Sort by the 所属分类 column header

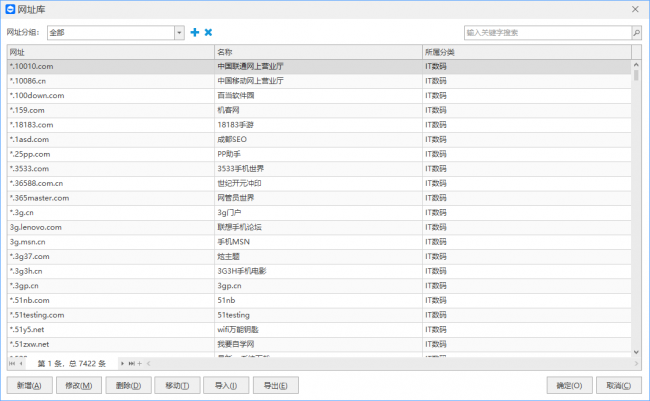tap(527, 52)
